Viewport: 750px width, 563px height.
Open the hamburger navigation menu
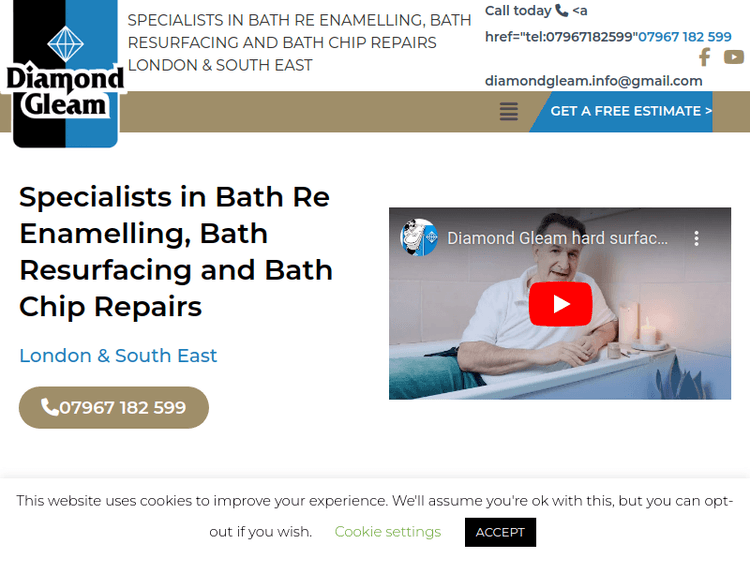[508, 111]
